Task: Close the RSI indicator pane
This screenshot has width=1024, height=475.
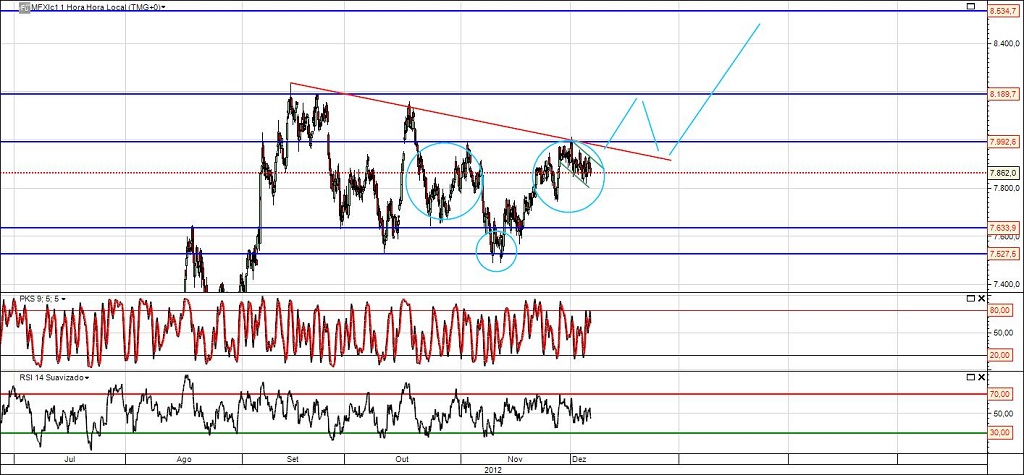Action: (981, 378)
